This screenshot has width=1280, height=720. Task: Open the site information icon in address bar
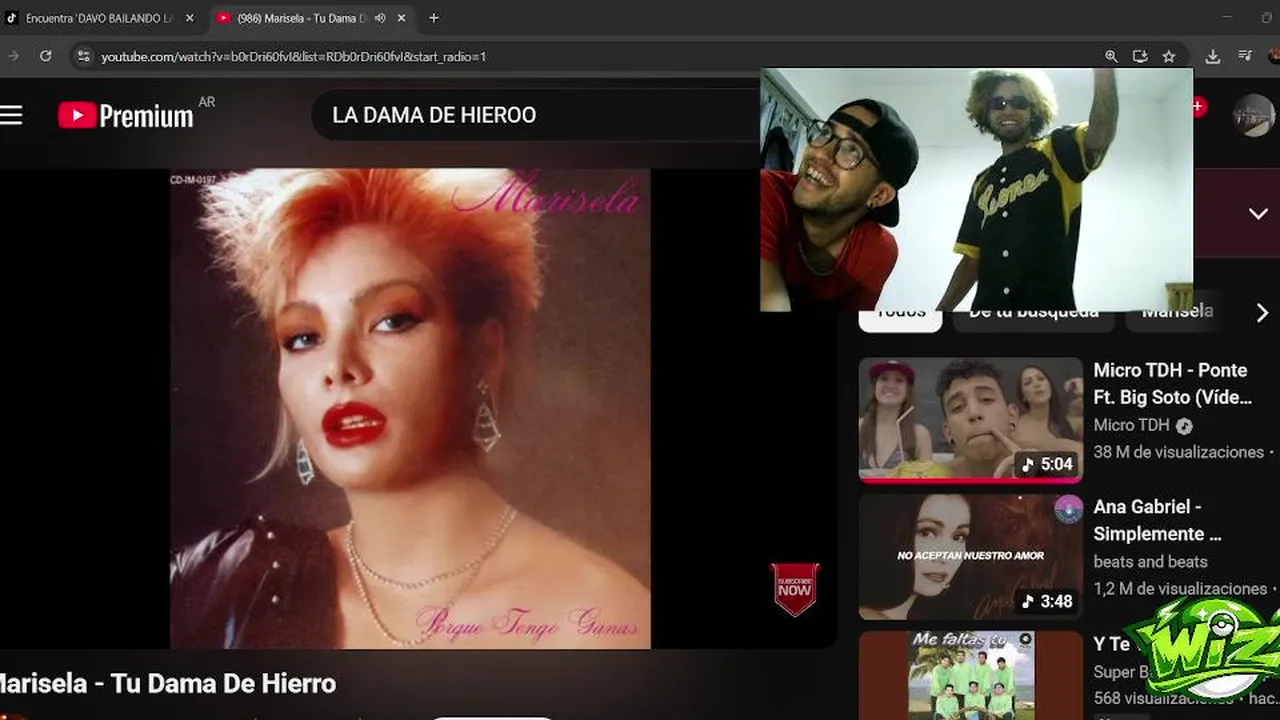pos(84,56)
